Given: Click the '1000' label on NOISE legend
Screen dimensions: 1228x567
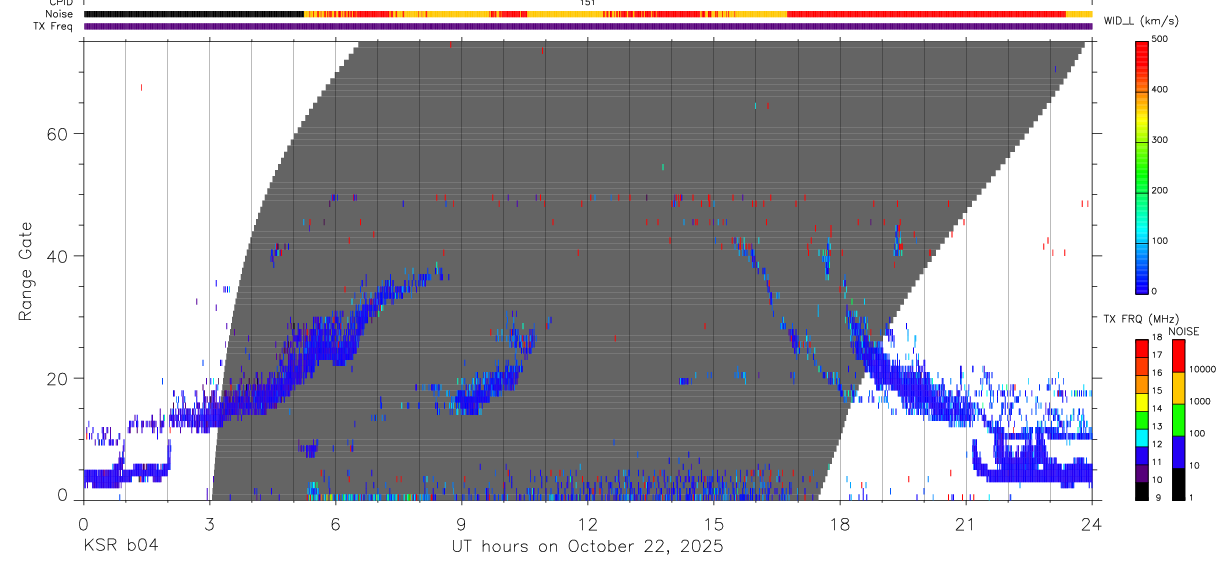Looking at the screenshot, I should tap(1202, 401).
